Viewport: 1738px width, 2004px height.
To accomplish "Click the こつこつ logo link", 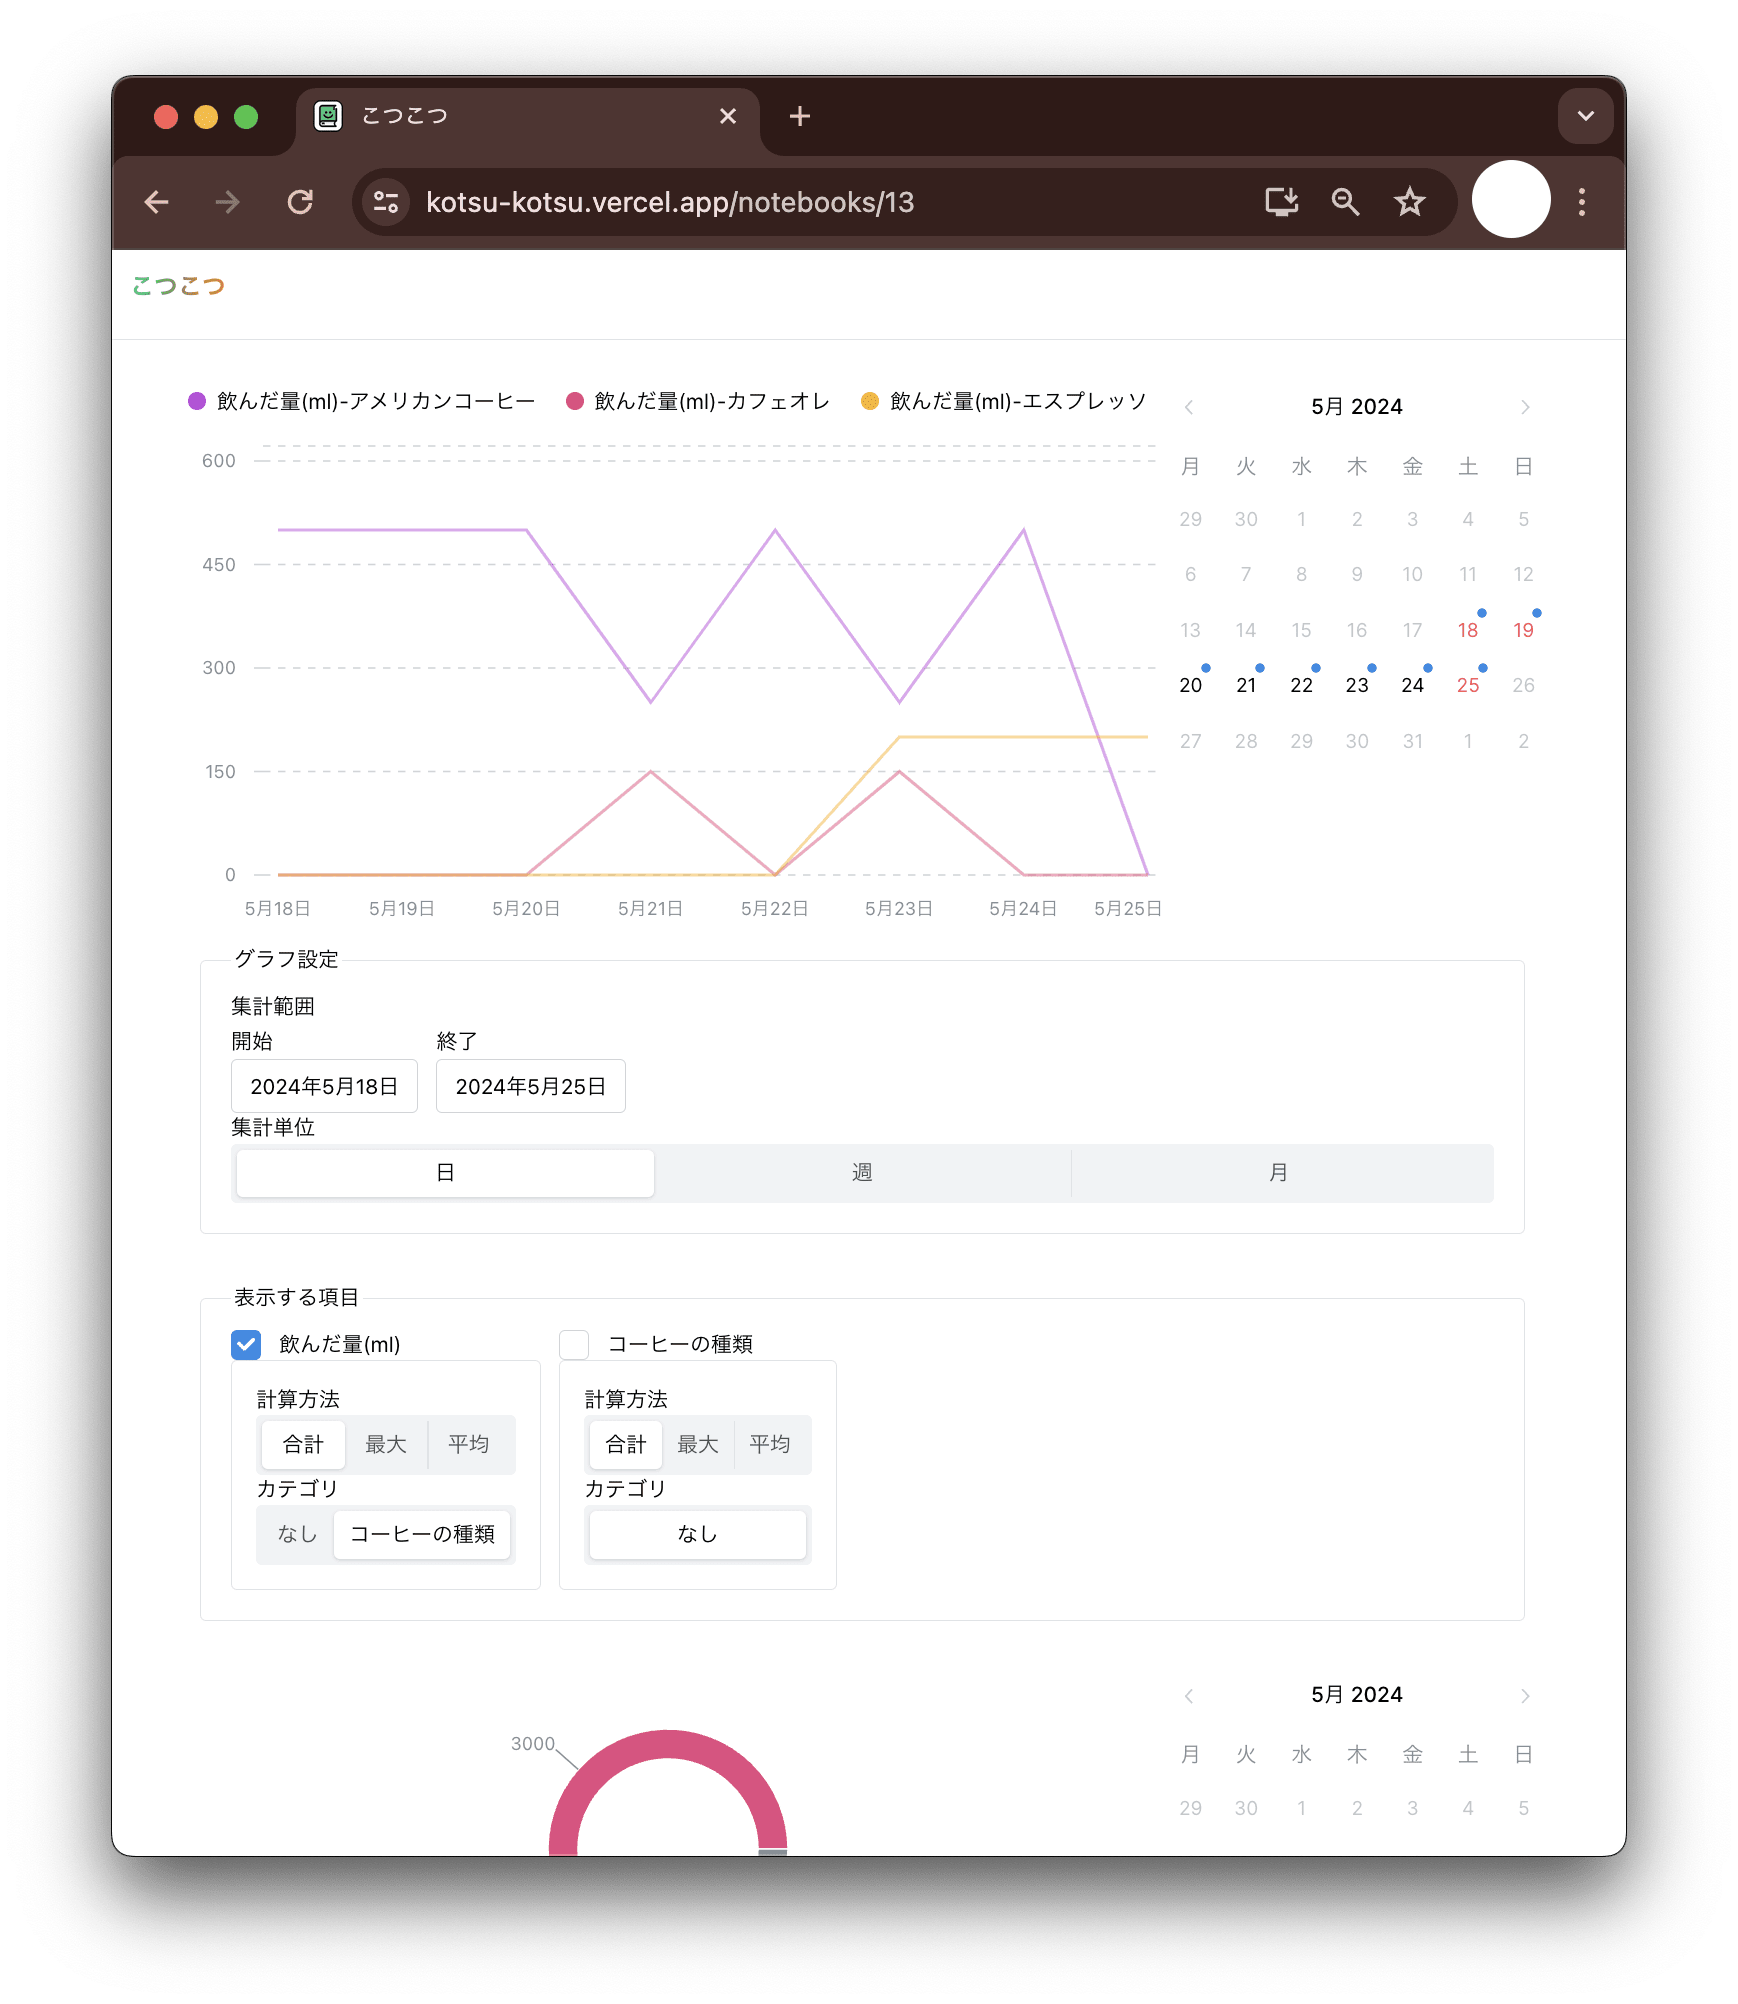I will (178, 285).
